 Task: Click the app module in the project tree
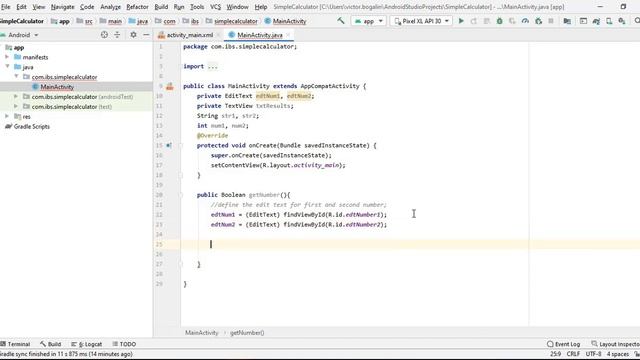[x=19, y=47]
